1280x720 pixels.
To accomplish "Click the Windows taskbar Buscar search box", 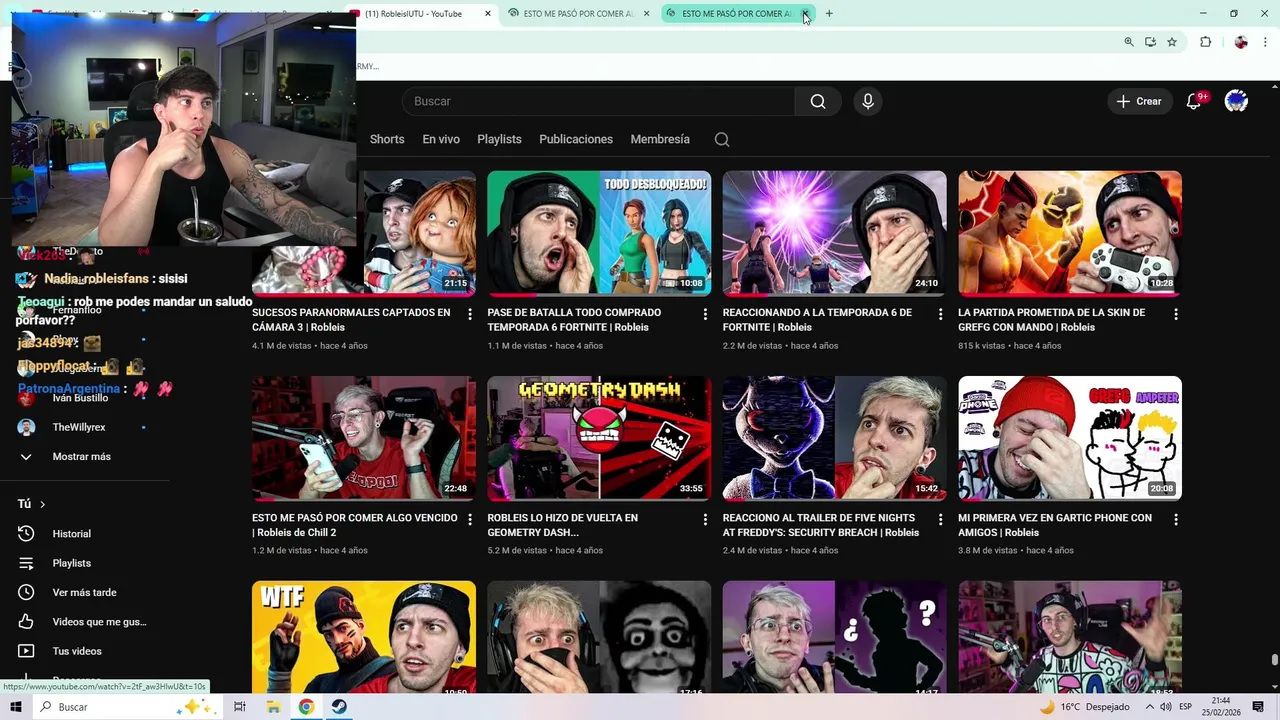I will coord(127,707).
